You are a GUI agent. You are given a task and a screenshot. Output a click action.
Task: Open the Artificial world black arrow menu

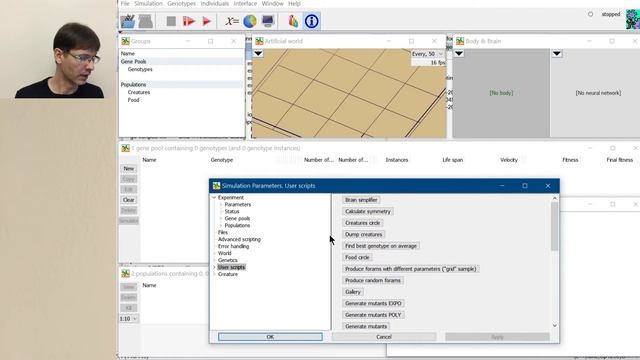(258, 53)
